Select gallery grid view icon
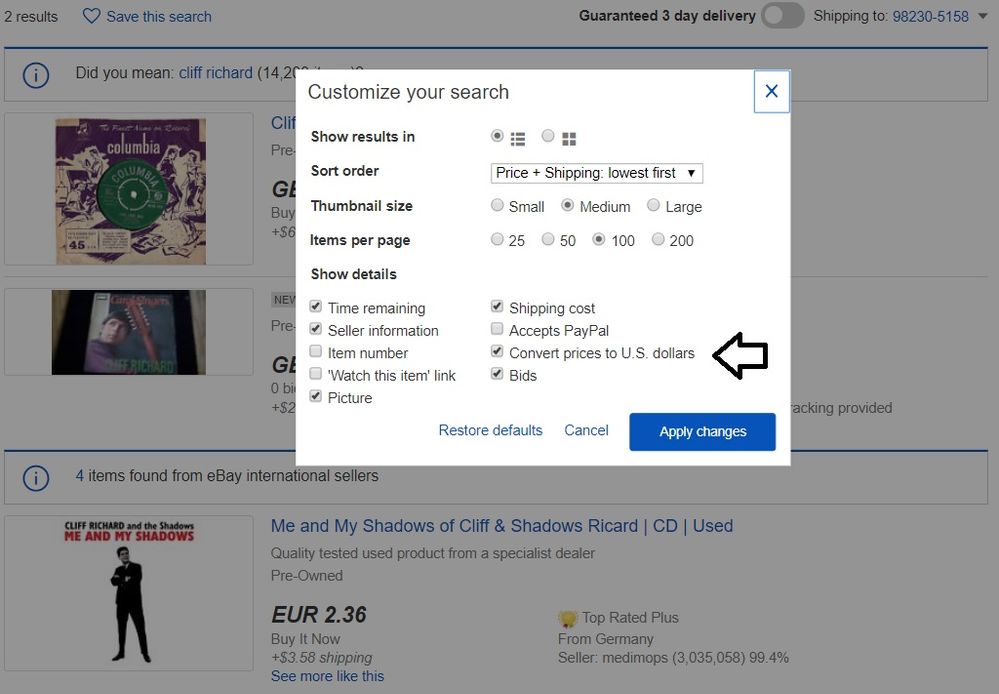Screen dimensions: 999x694 click(569, 138)
